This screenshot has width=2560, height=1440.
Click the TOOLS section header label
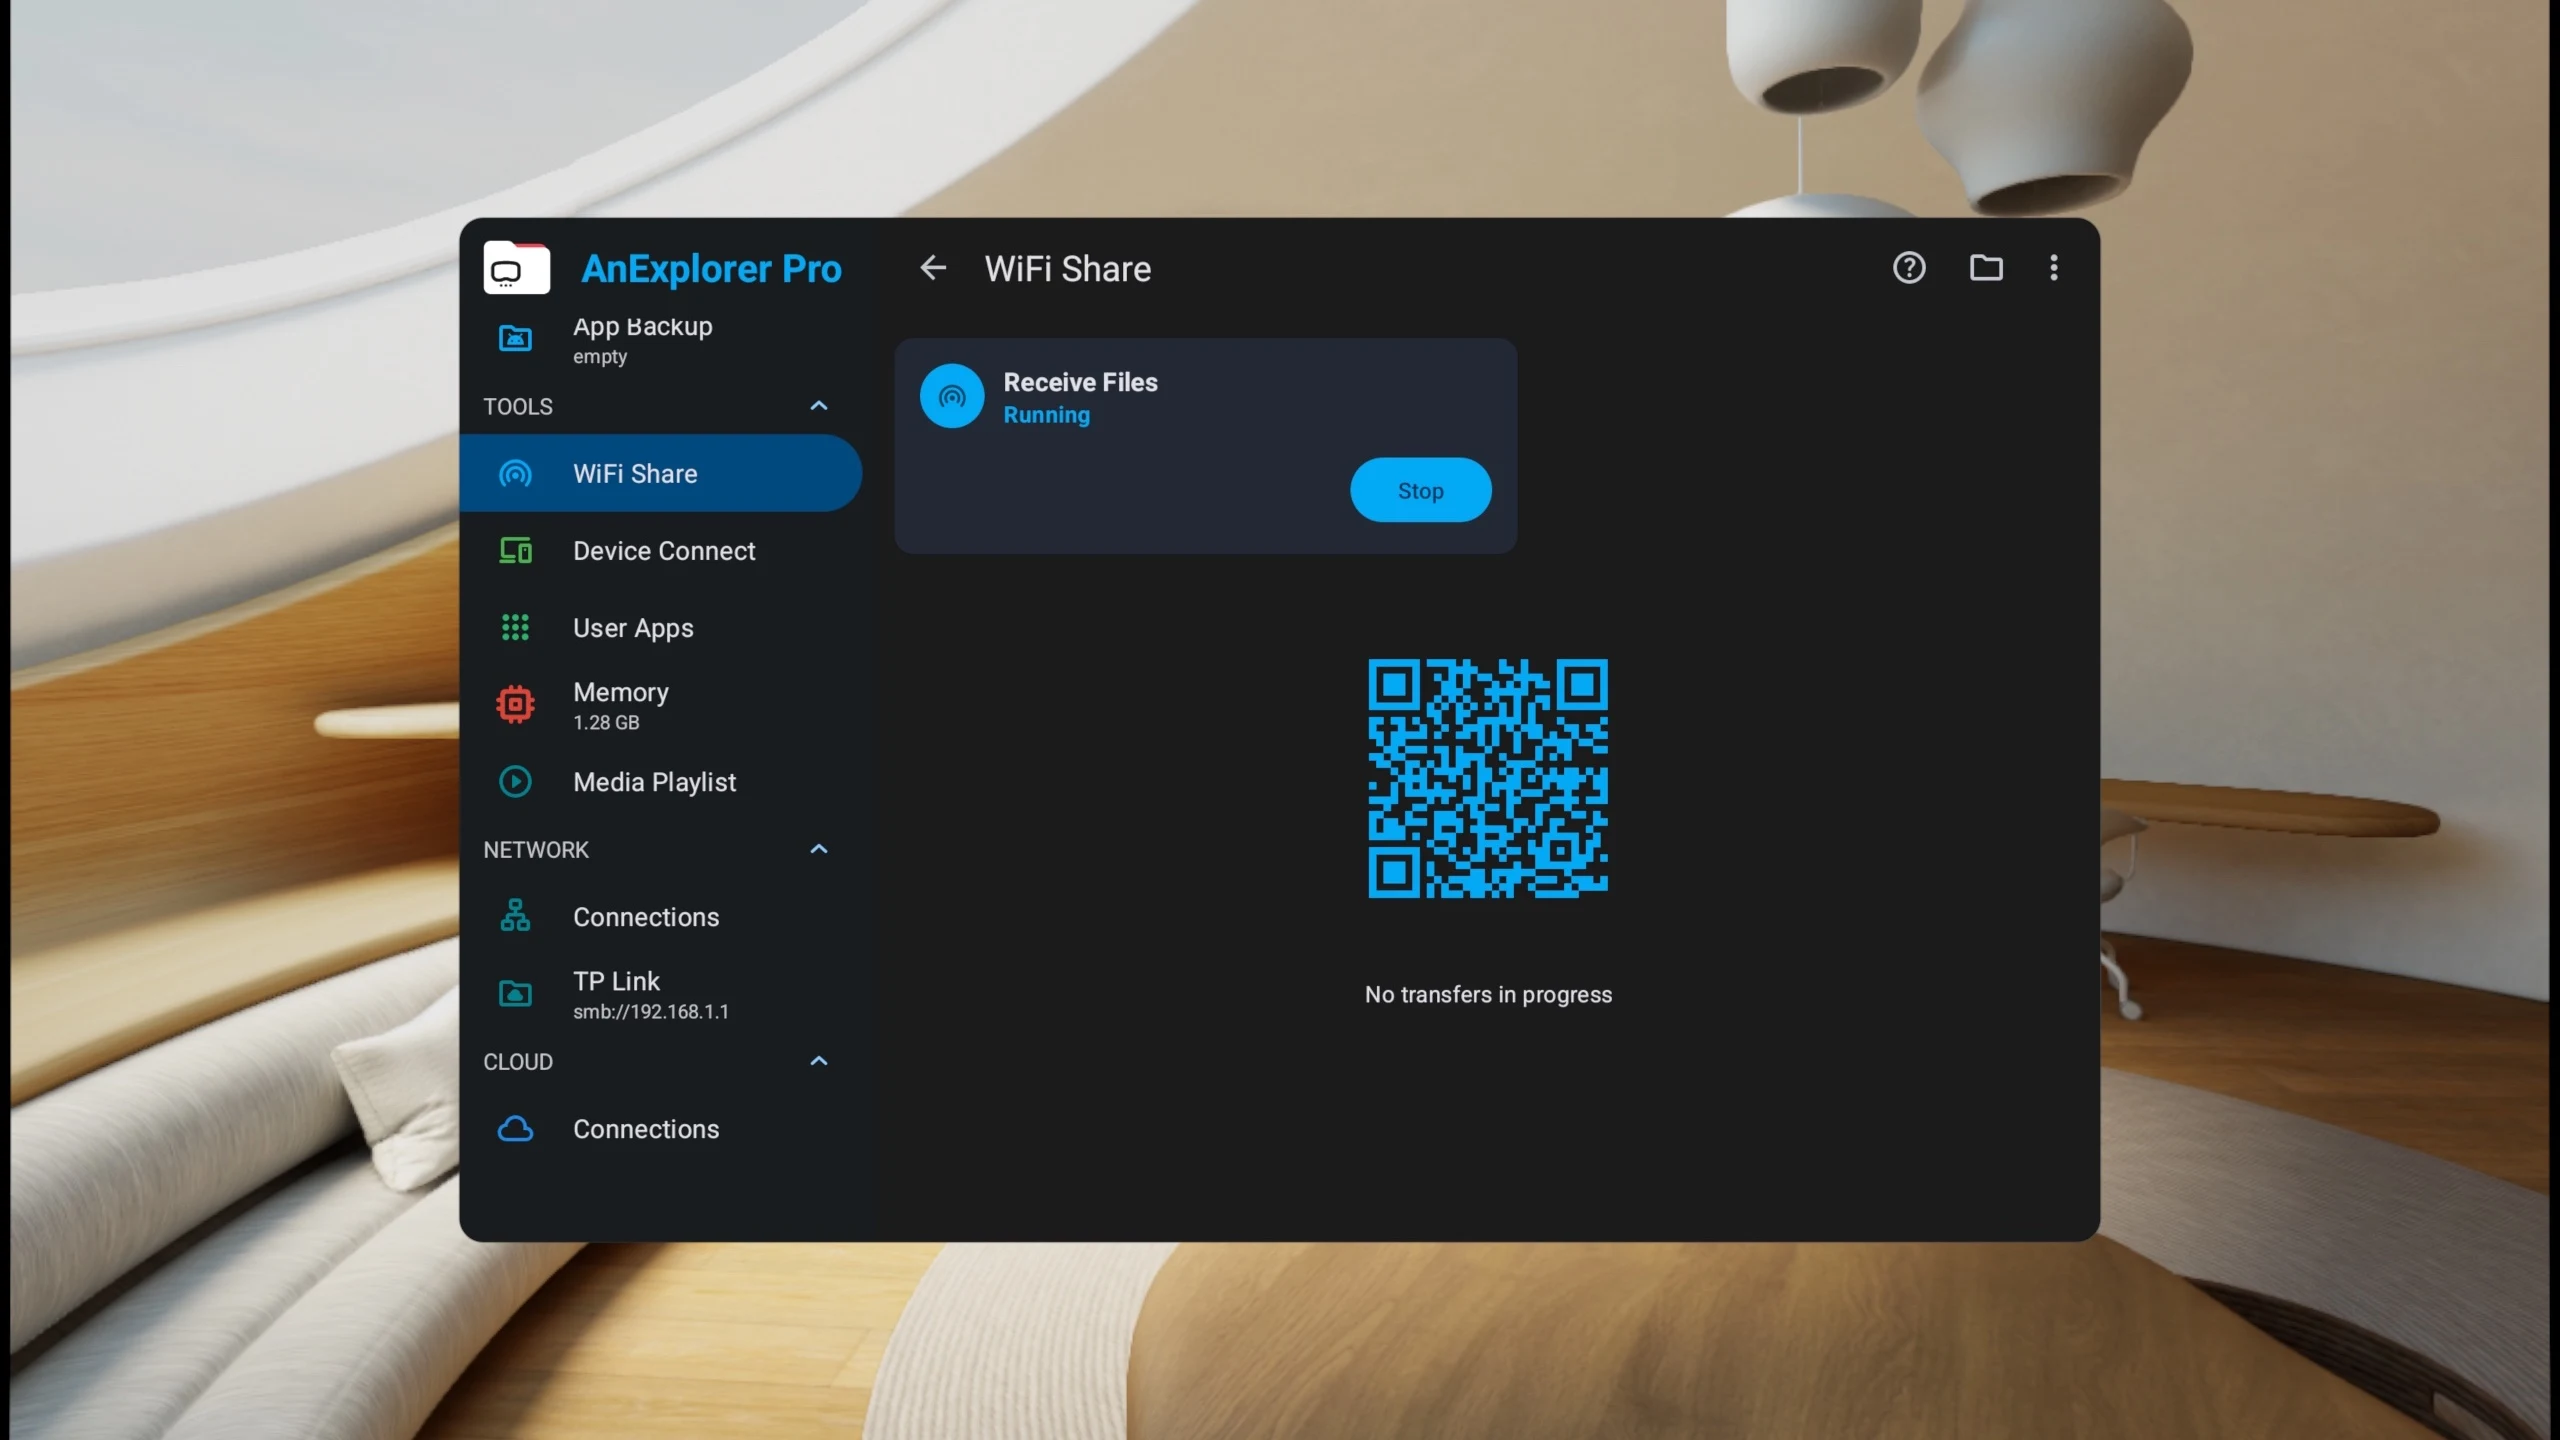pos(518,407)
